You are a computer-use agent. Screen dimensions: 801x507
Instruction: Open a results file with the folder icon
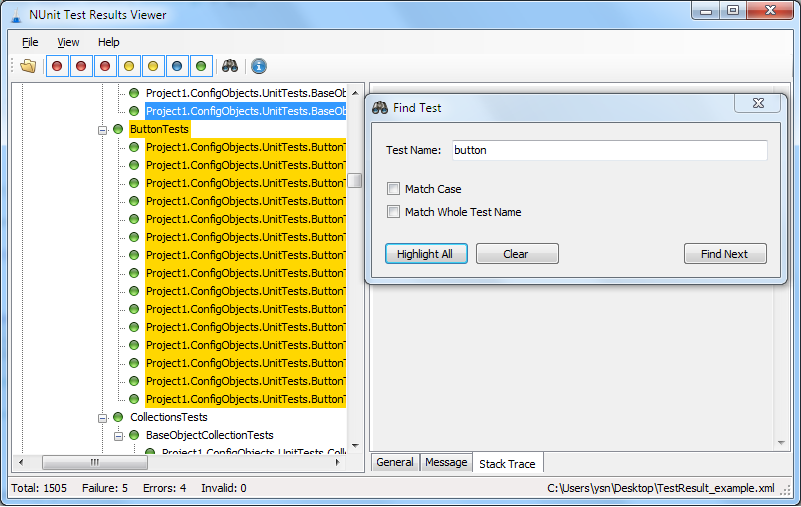pos(28,66)
